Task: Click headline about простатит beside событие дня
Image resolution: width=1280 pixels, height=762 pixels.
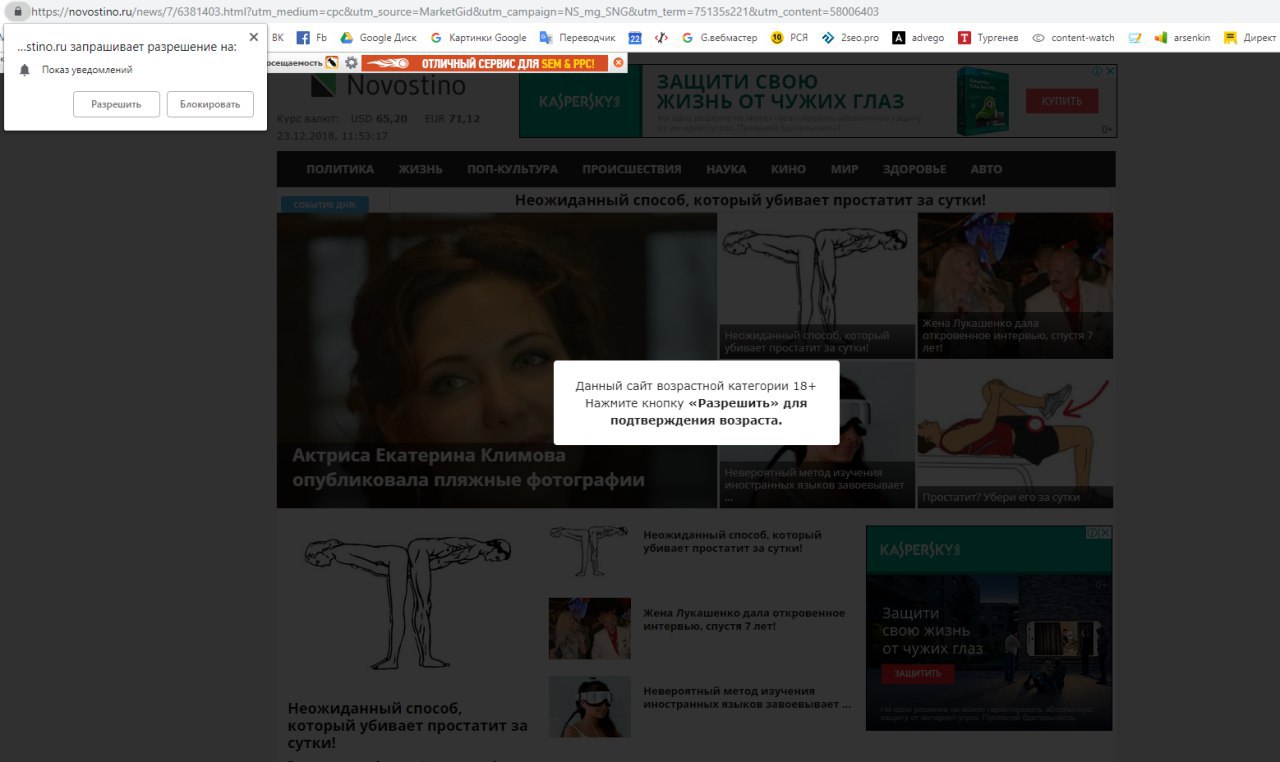Action: [750, 200]
